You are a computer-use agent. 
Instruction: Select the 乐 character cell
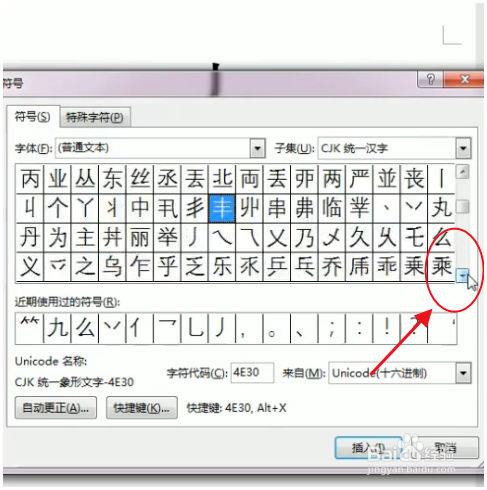pyautogui.click(x=222, y=267)
